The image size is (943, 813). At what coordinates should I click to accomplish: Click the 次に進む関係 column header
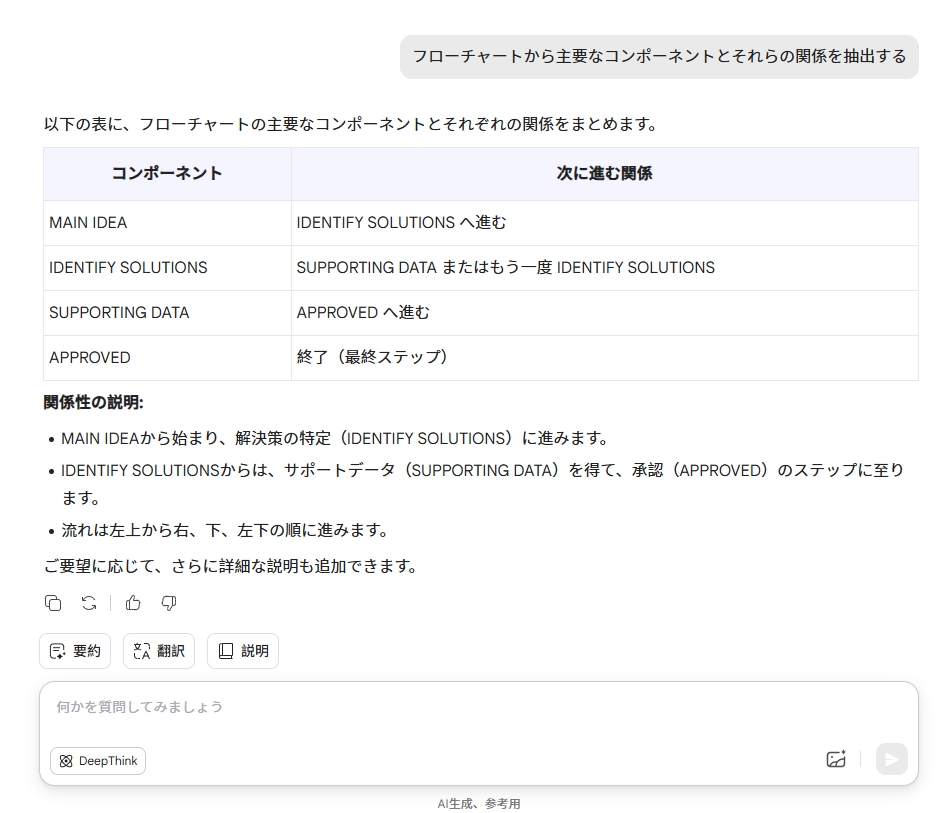tap(604, 174)
